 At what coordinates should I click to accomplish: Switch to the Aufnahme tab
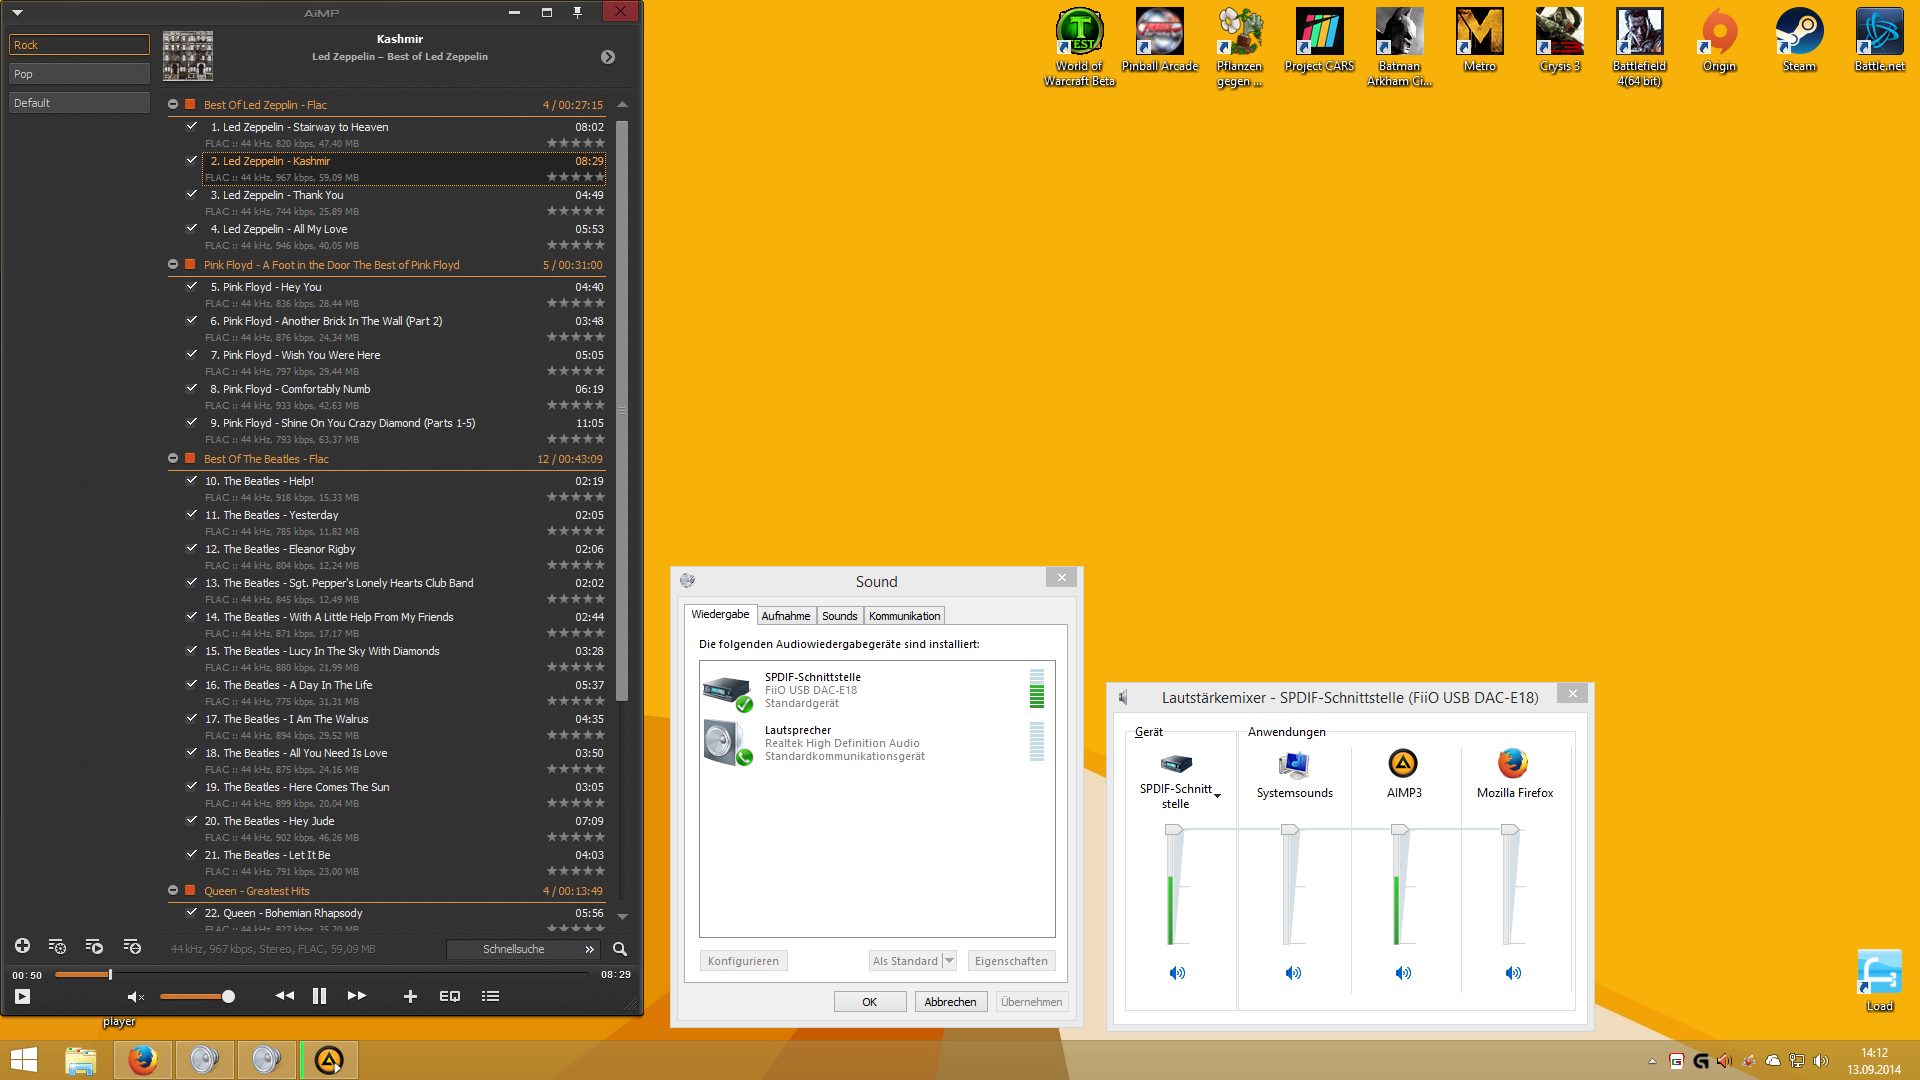click(785, 616)
